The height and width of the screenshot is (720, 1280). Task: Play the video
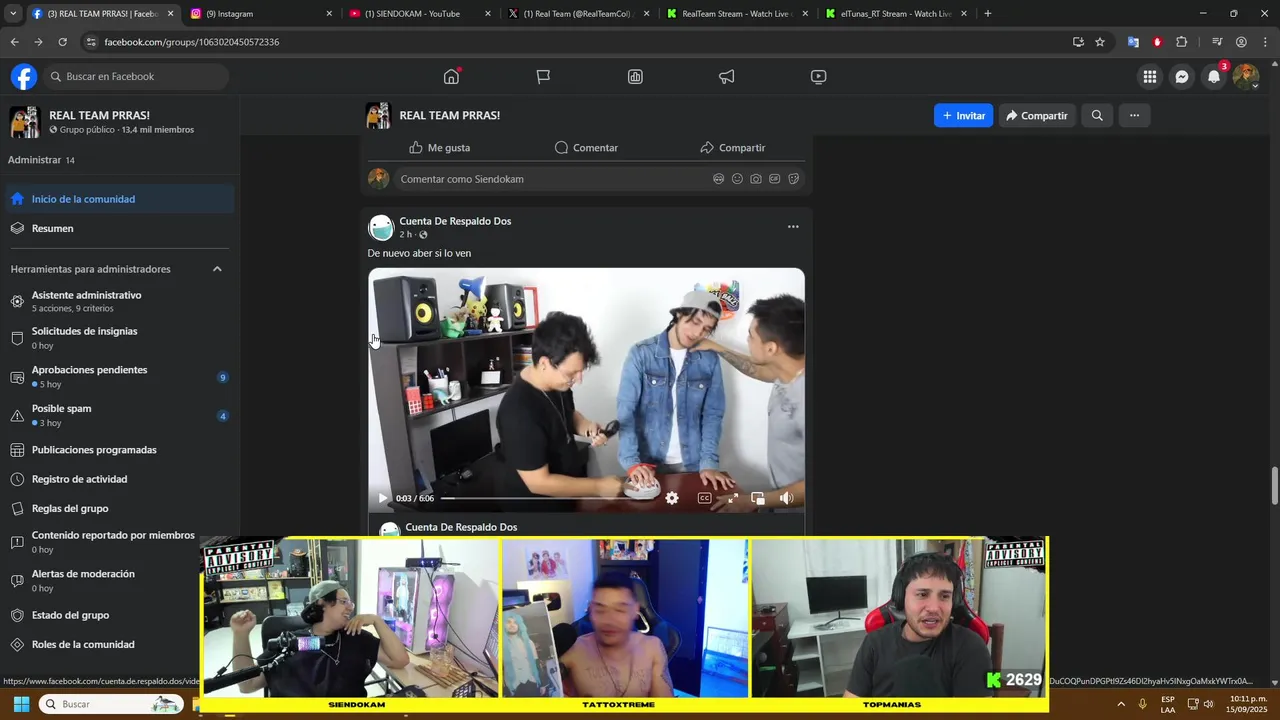(382, 498)
